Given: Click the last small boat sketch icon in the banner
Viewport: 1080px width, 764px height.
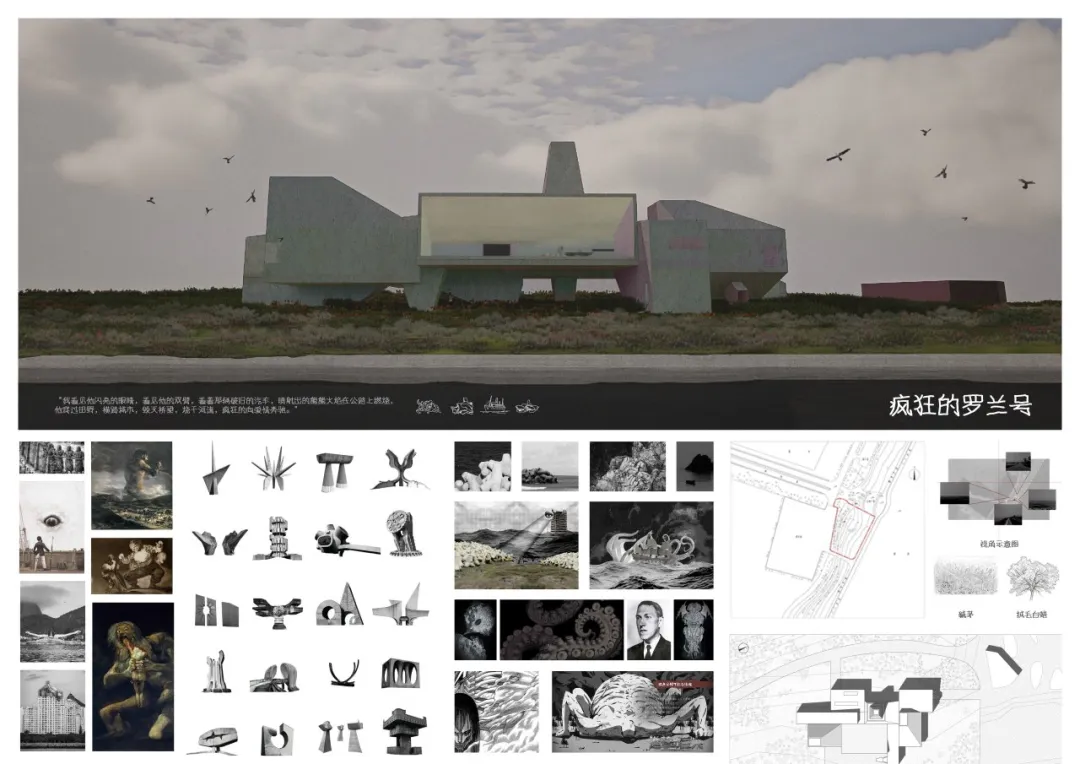Looking at the screenshot, I should (x=527, y=406).
